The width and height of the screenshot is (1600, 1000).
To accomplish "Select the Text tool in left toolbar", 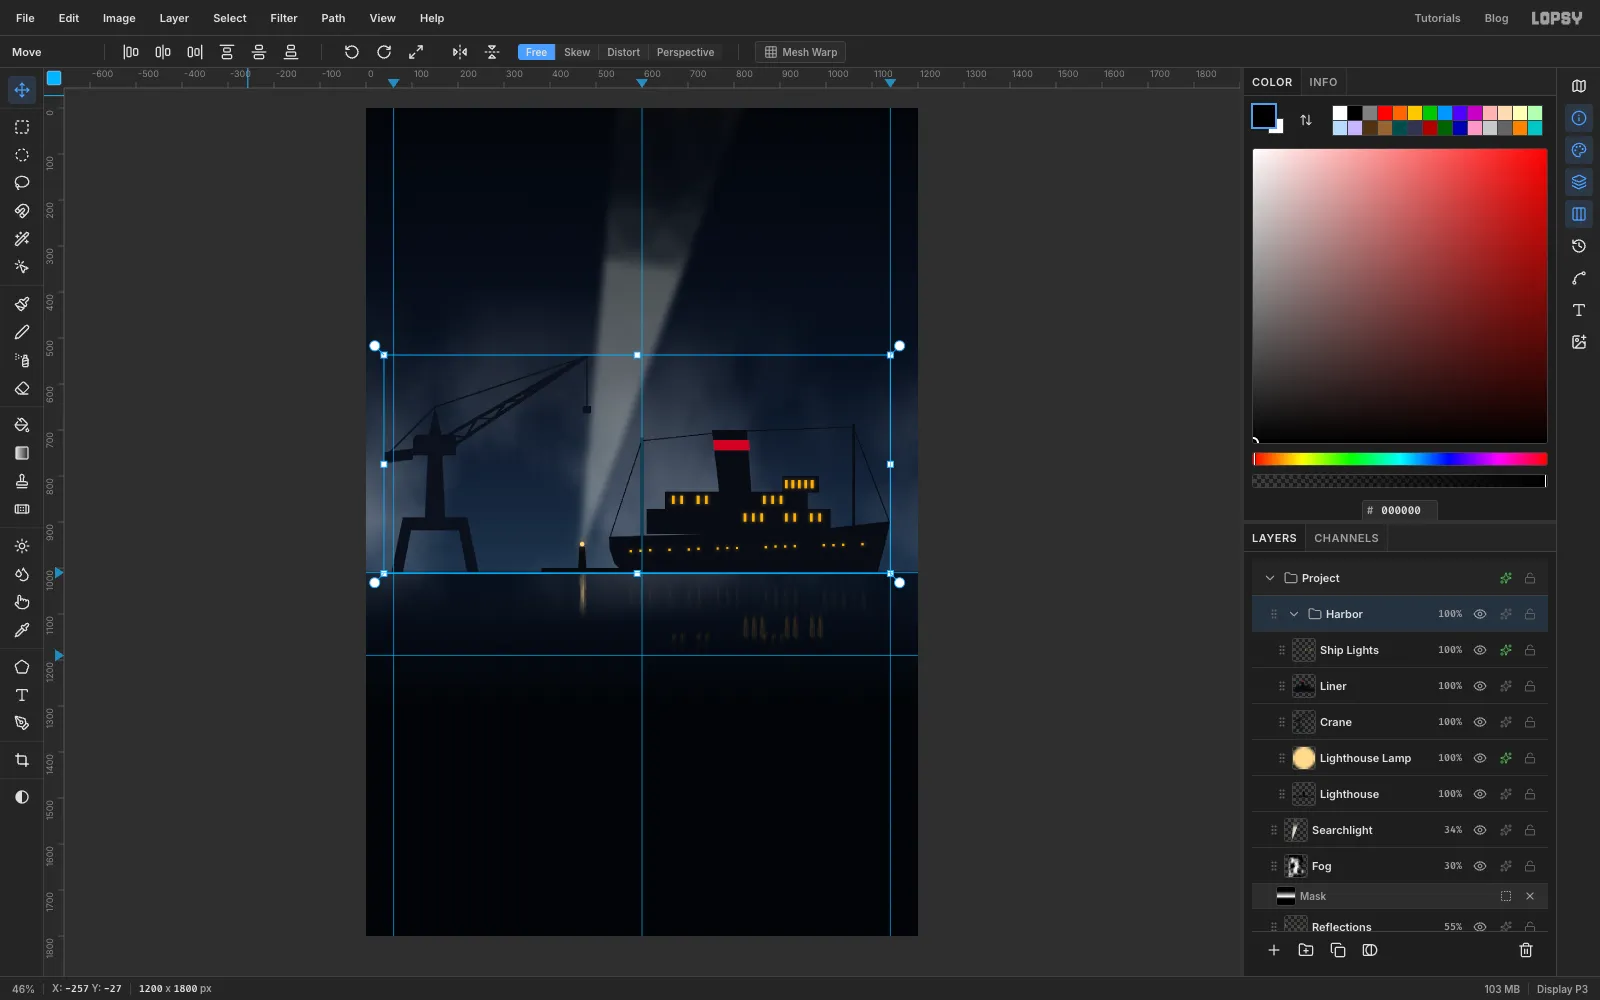I will tap(22, 695).
